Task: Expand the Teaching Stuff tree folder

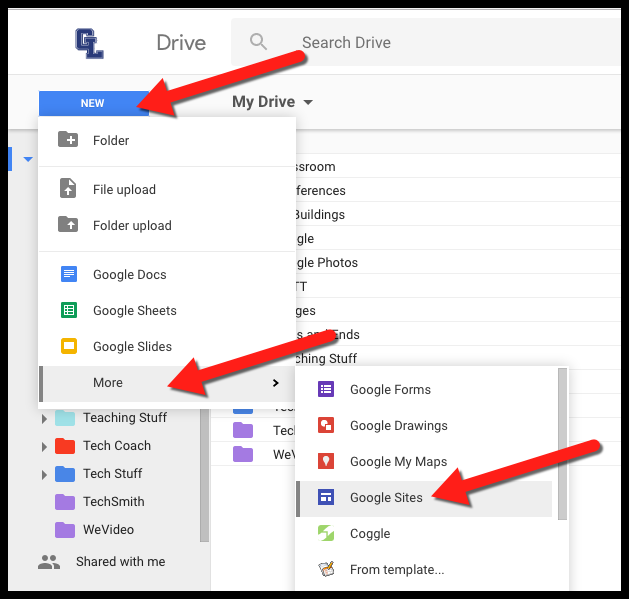Action: pyautogui.click(x=44, y=419)
